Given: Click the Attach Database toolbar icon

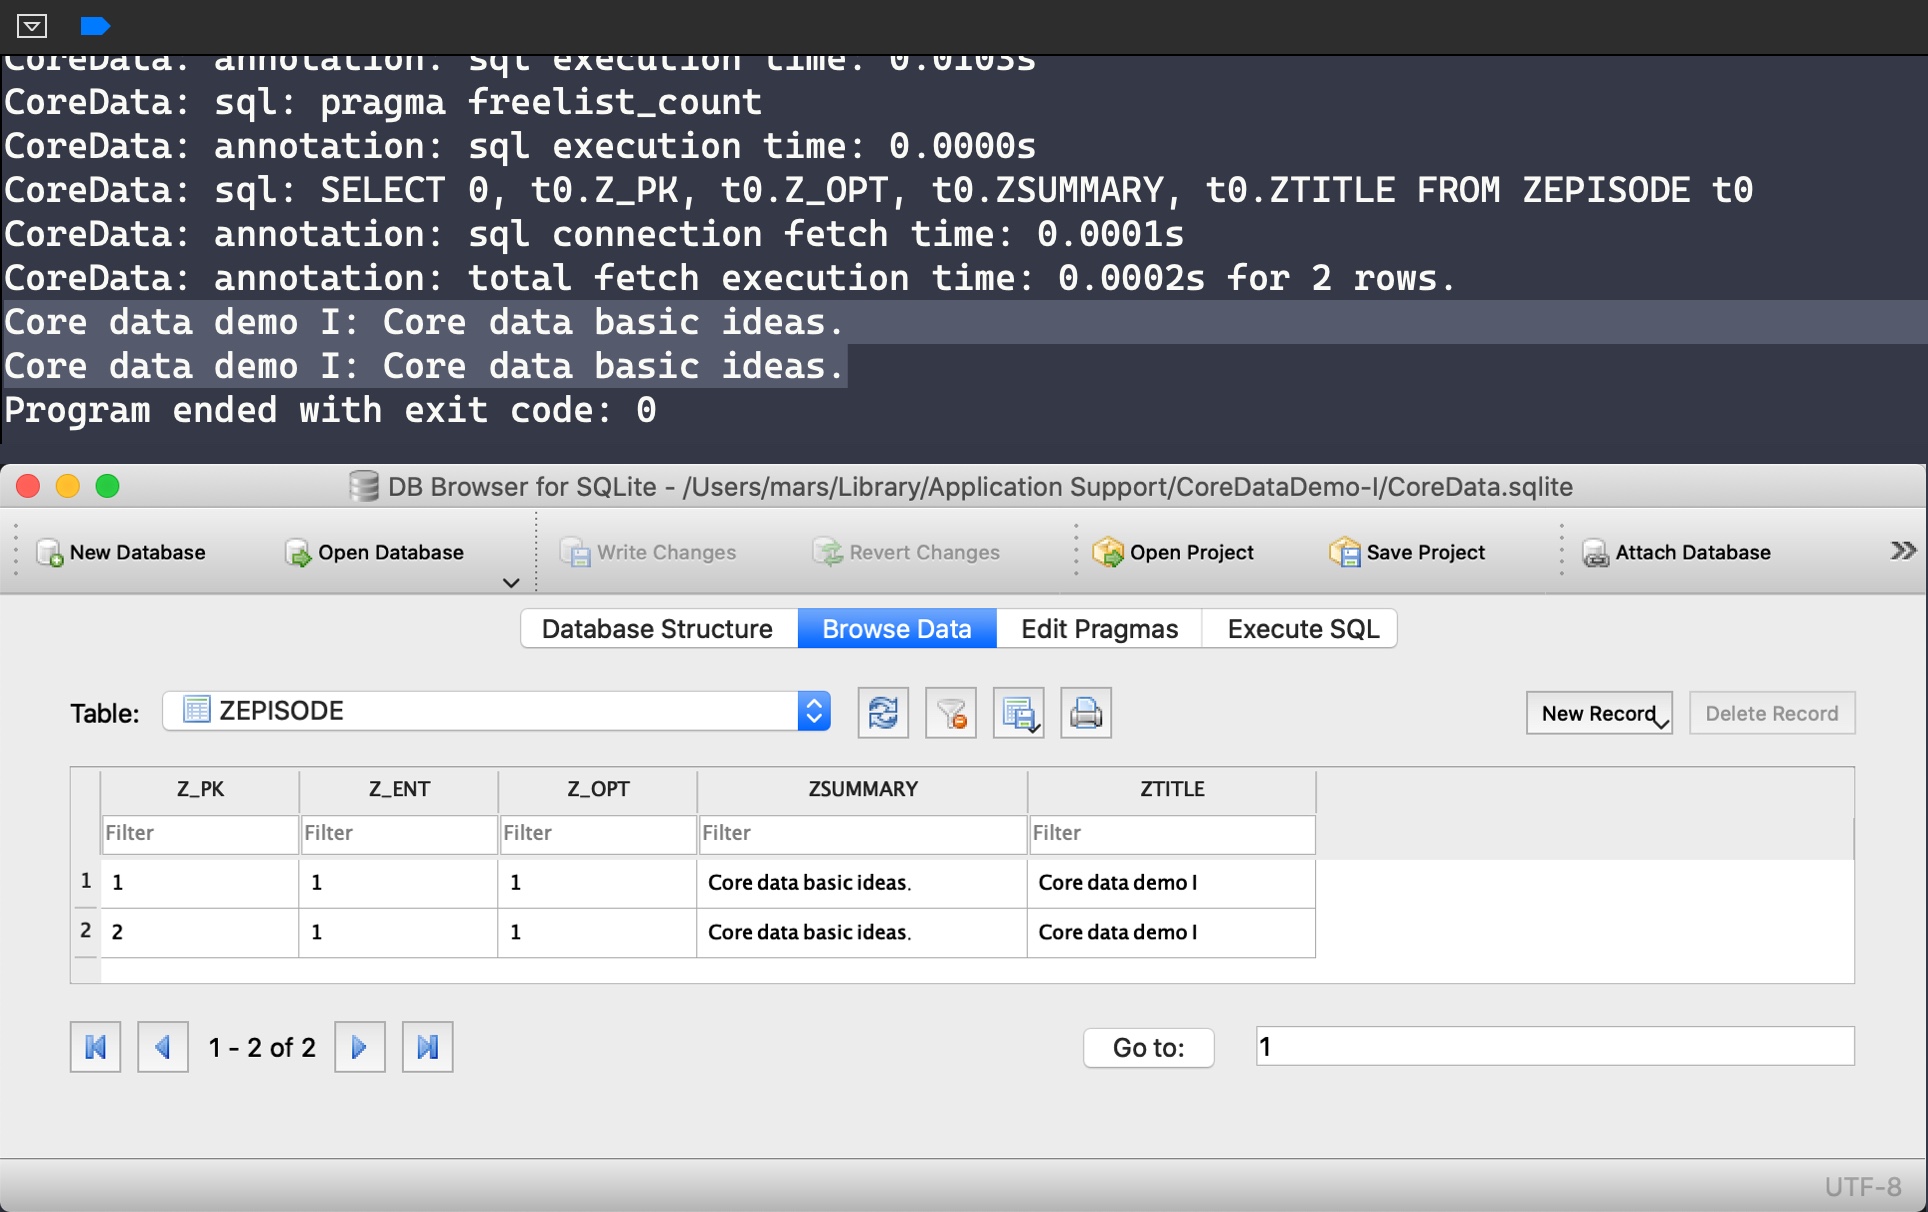Looking at the screenshot, I should [1596, 553].
